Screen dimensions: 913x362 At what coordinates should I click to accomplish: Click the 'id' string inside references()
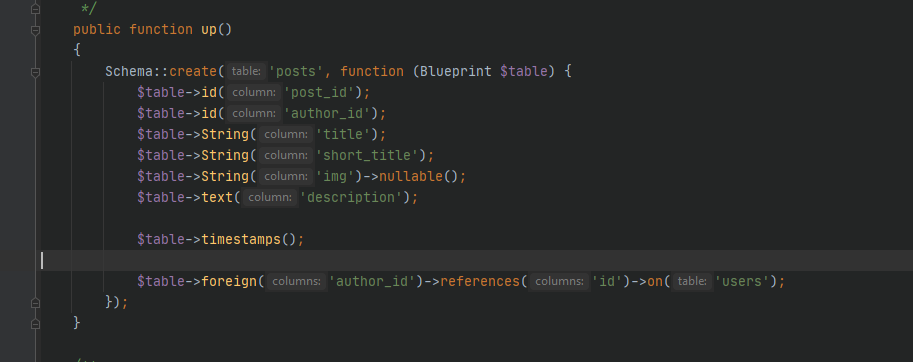pos(607,282)
